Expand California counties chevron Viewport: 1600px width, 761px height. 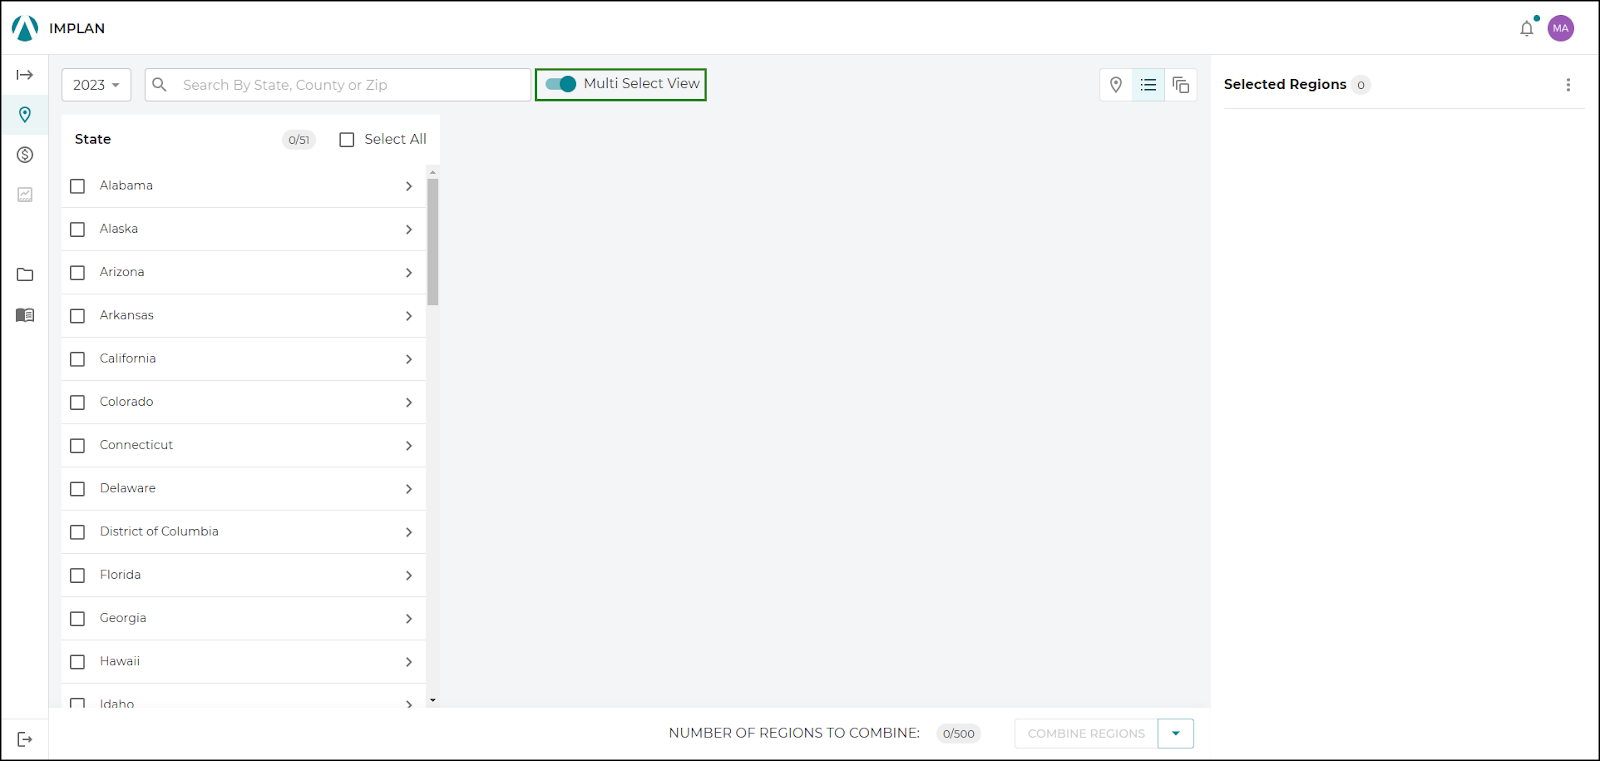tap(409, 359)
